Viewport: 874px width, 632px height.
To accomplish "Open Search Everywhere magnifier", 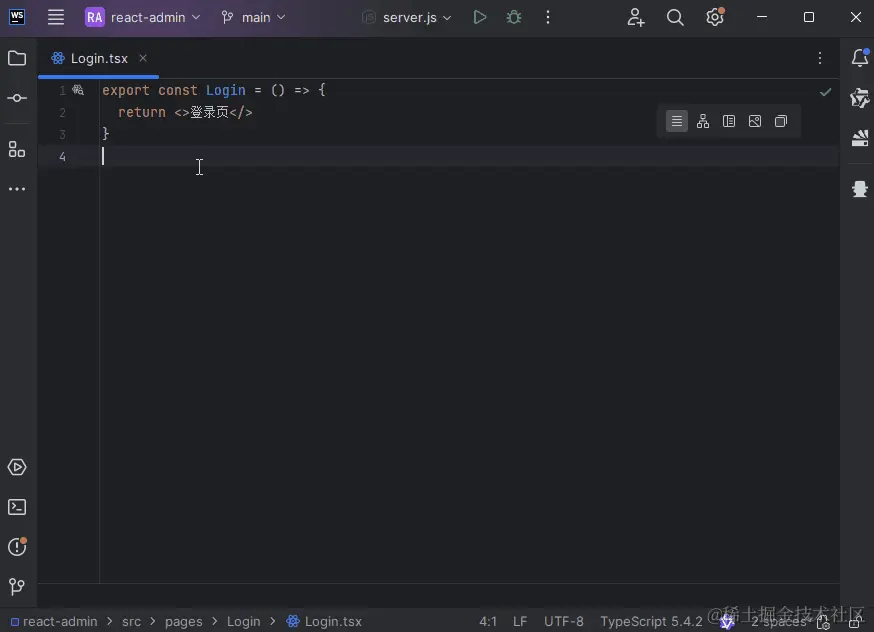I will click(x=675, y=17).
